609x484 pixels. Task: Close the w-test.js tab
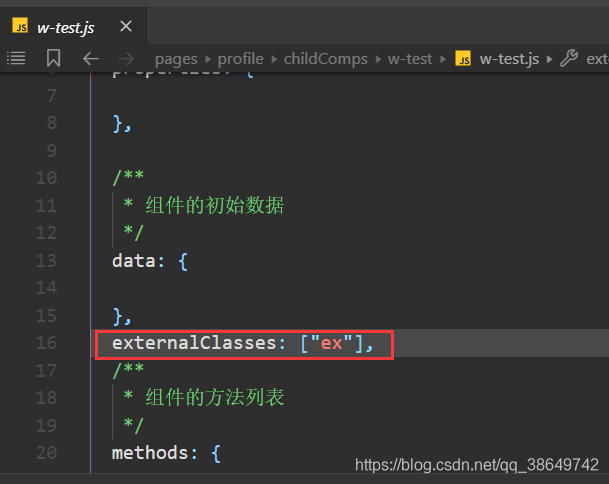(x=126, y=26)
